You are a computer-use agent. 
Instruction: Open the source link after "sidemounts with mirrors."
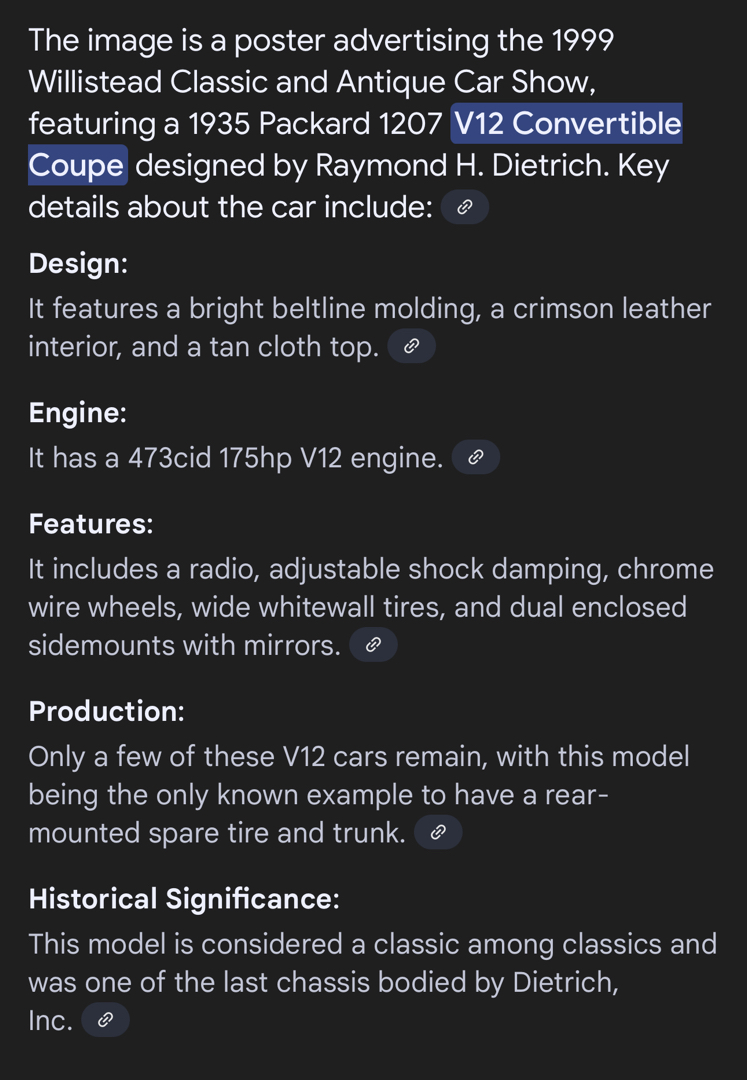pyautogui.click(x=373, y=645)
